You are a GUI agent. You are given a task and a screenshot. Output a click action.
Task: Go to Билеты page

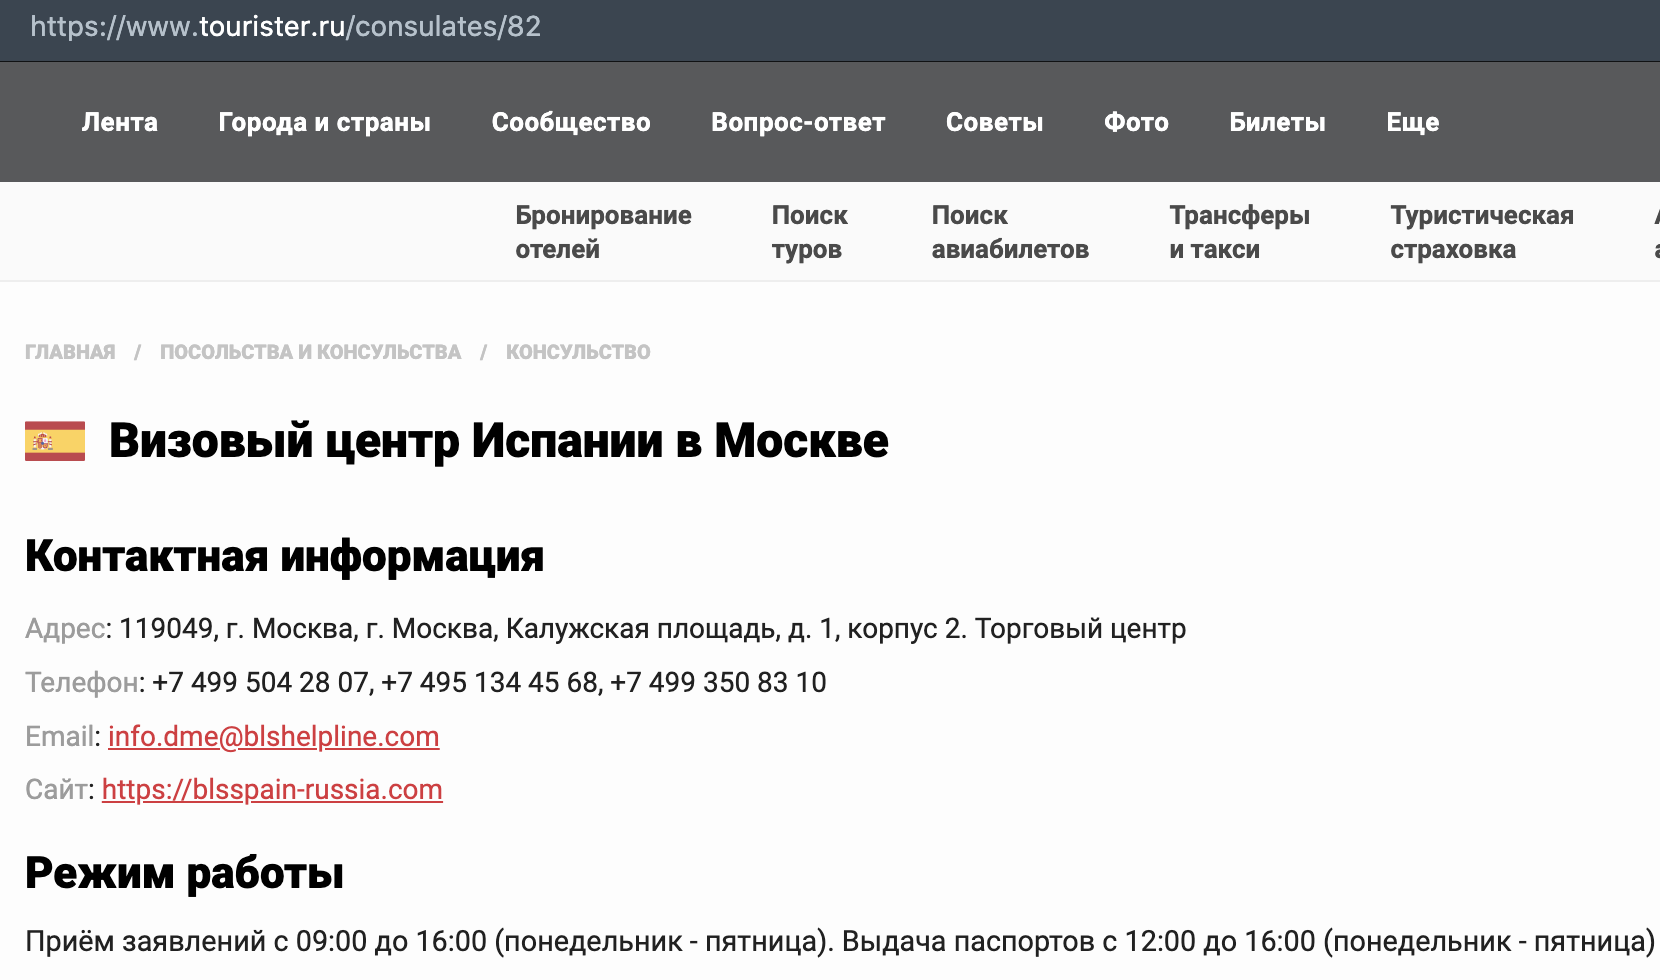pyautogui.click(x=1277, y=122)
